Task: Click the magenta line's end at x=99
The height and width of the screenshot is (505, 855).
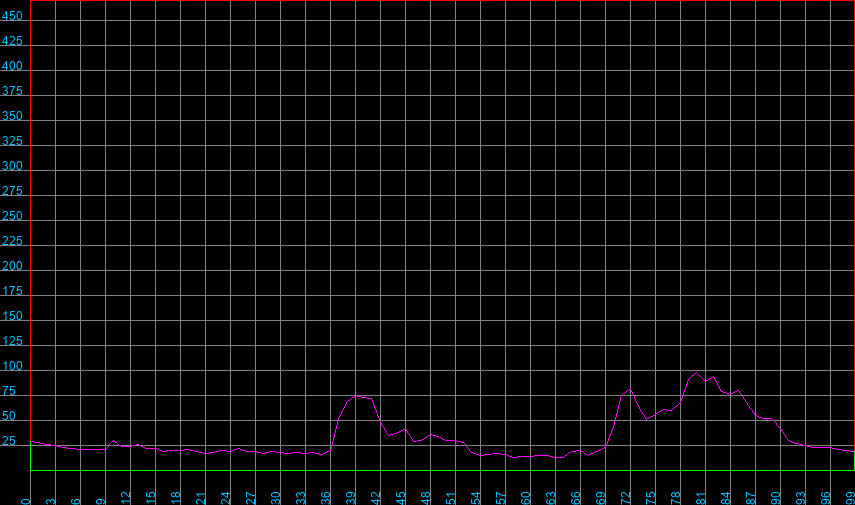Action: click(x=853, y=451)
